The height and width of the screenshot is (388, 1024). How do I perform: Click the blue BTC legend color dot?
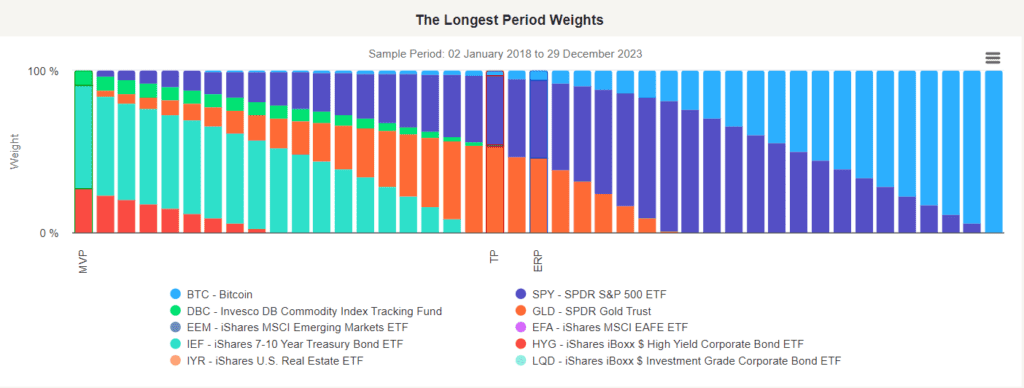[174, 295]
